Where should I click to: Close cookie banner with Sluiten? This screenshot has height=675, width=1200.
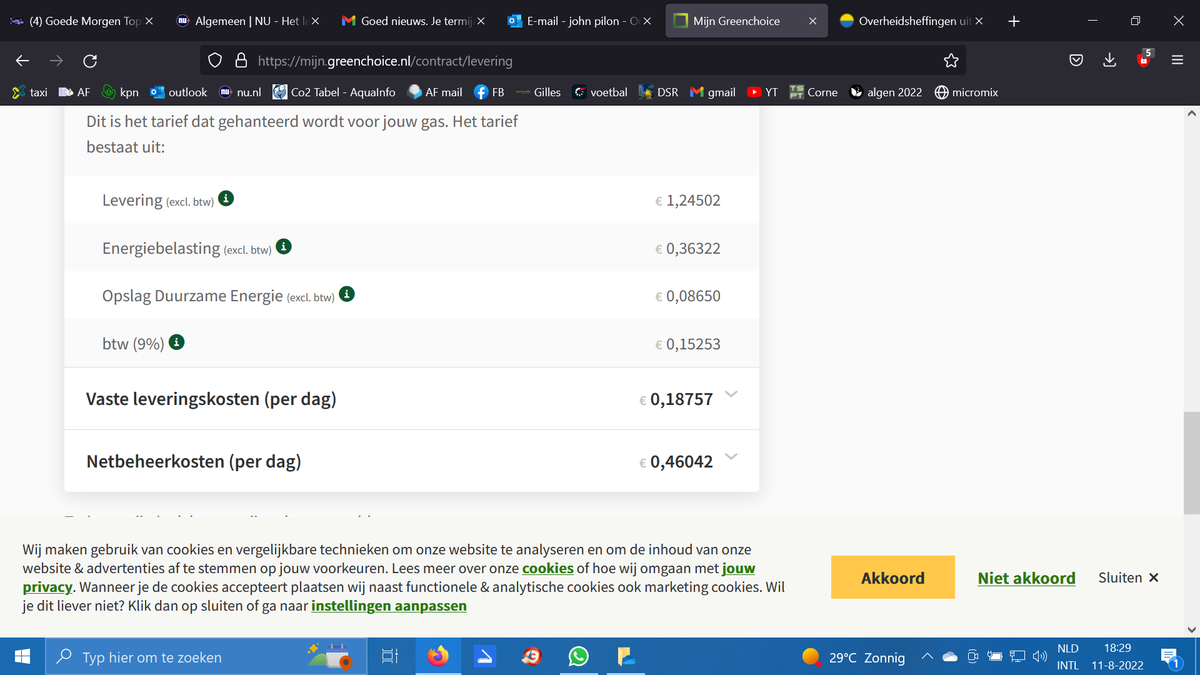[x=1128, y=578]
